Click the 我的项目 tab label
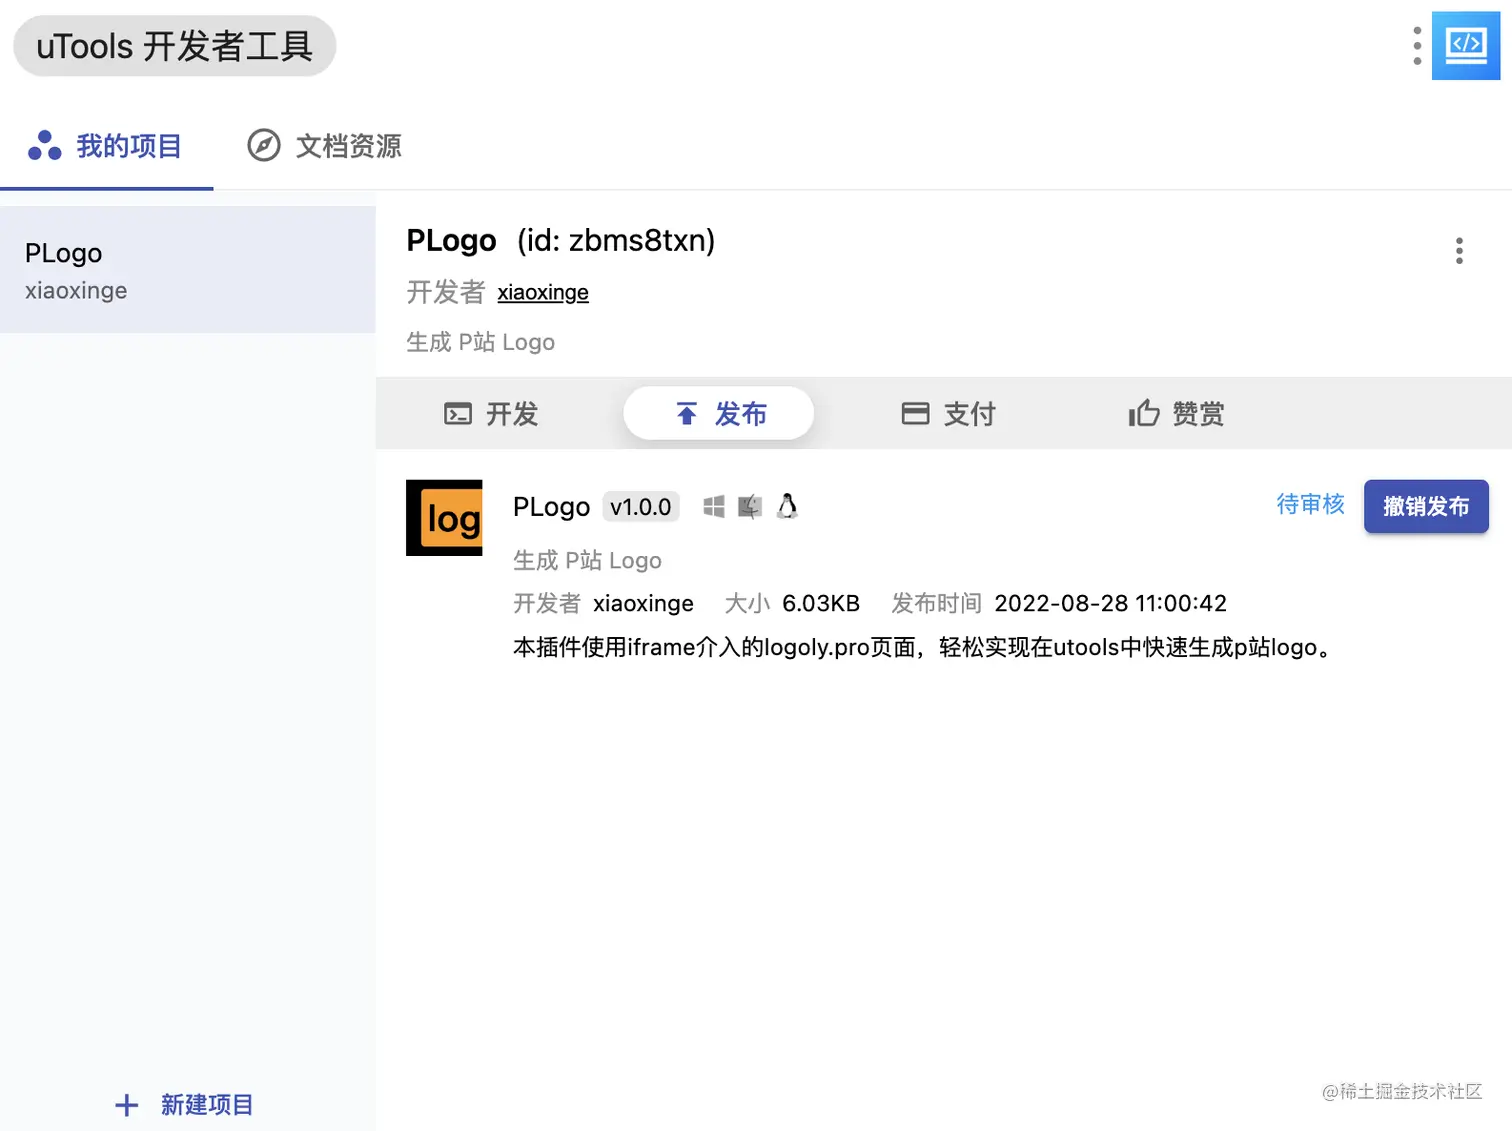1512x1131 pixels. 129,146
